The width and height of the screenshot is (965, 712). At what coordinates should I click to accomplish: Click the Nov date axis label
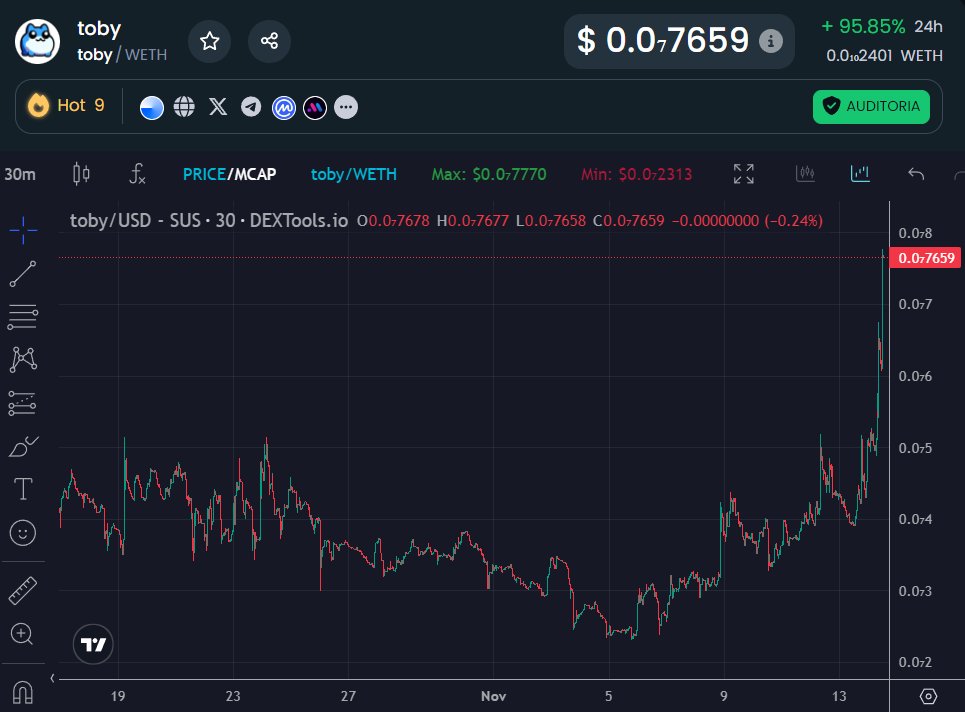tap(493, 696)
